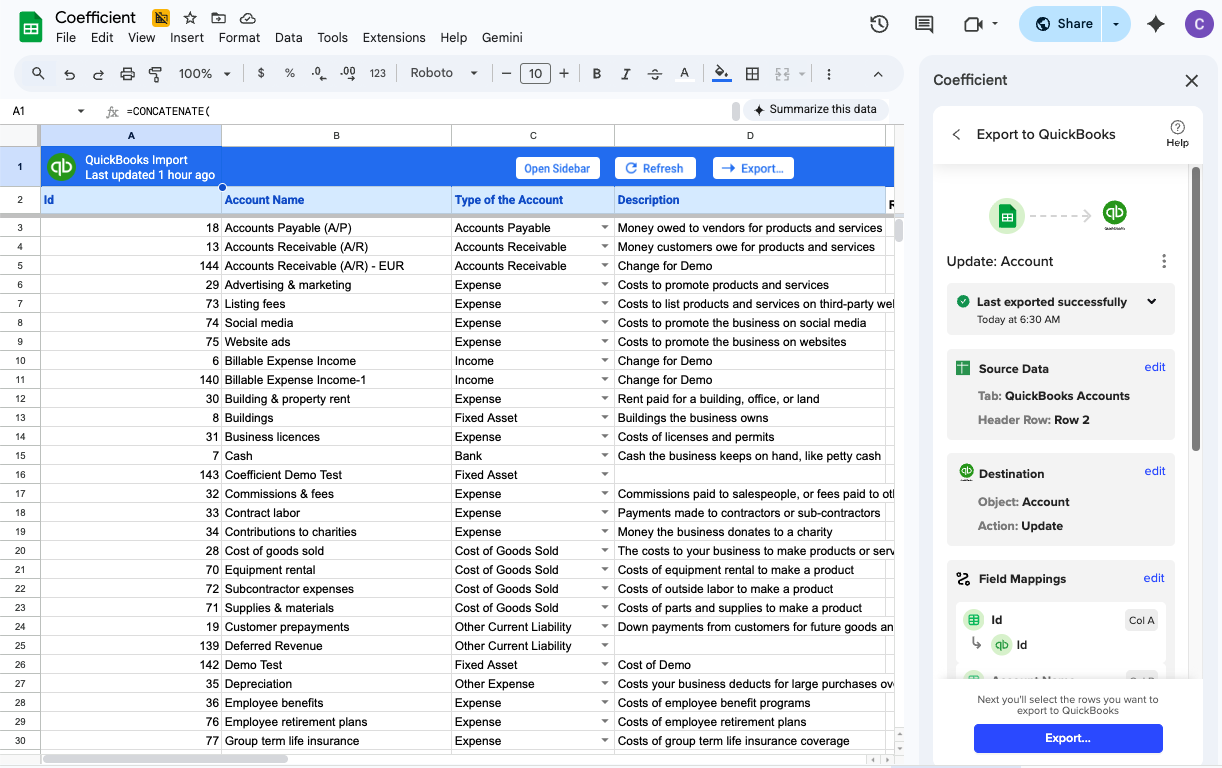
Task: Click edit link for Source Data
Action: [x=1154, y=367]
